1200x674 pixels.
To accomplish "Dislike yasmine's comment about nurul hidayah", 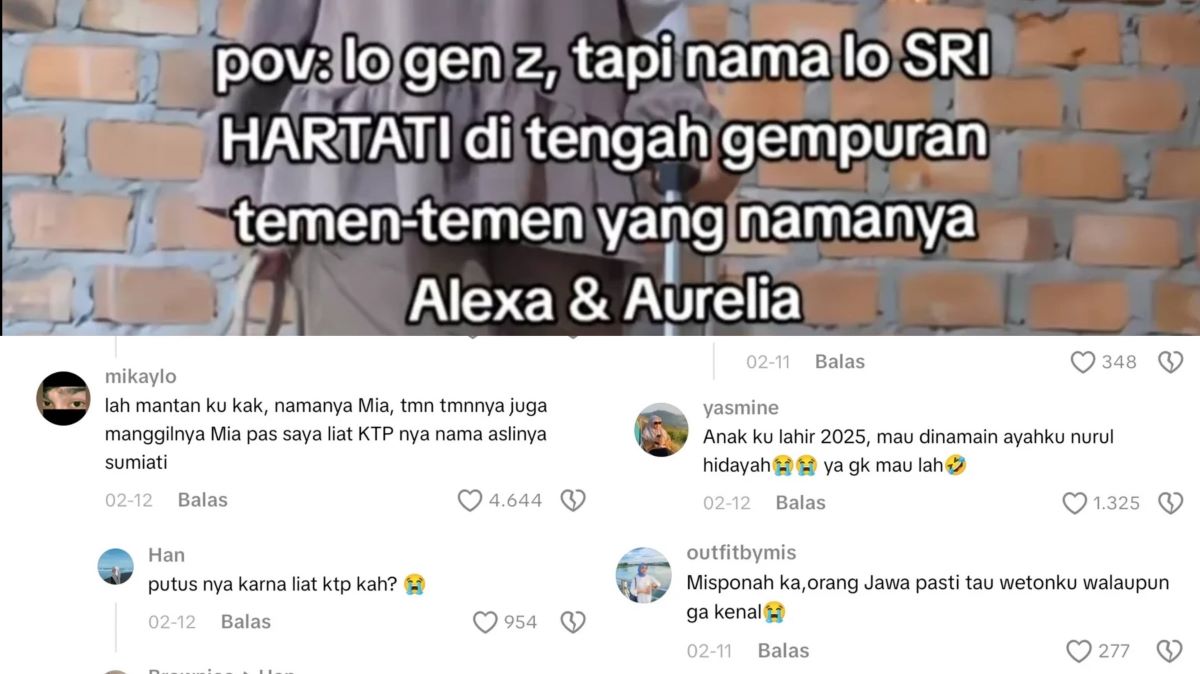I will pos(1170,503).
